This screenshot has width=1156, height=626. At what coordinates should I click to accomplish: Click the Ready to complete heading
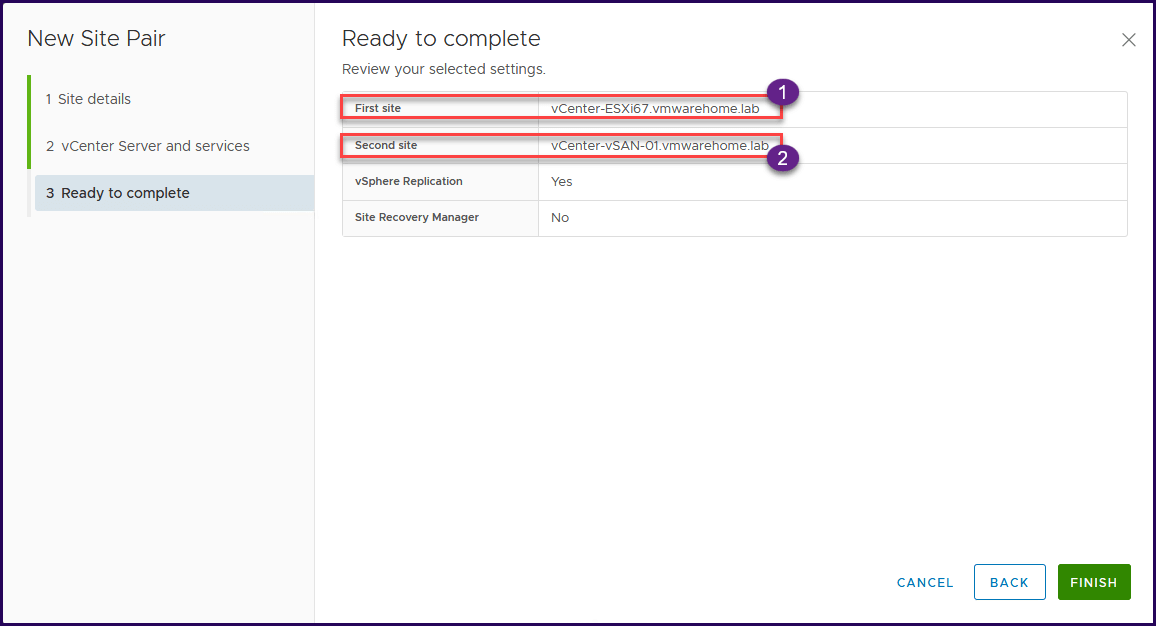point(441,38)
